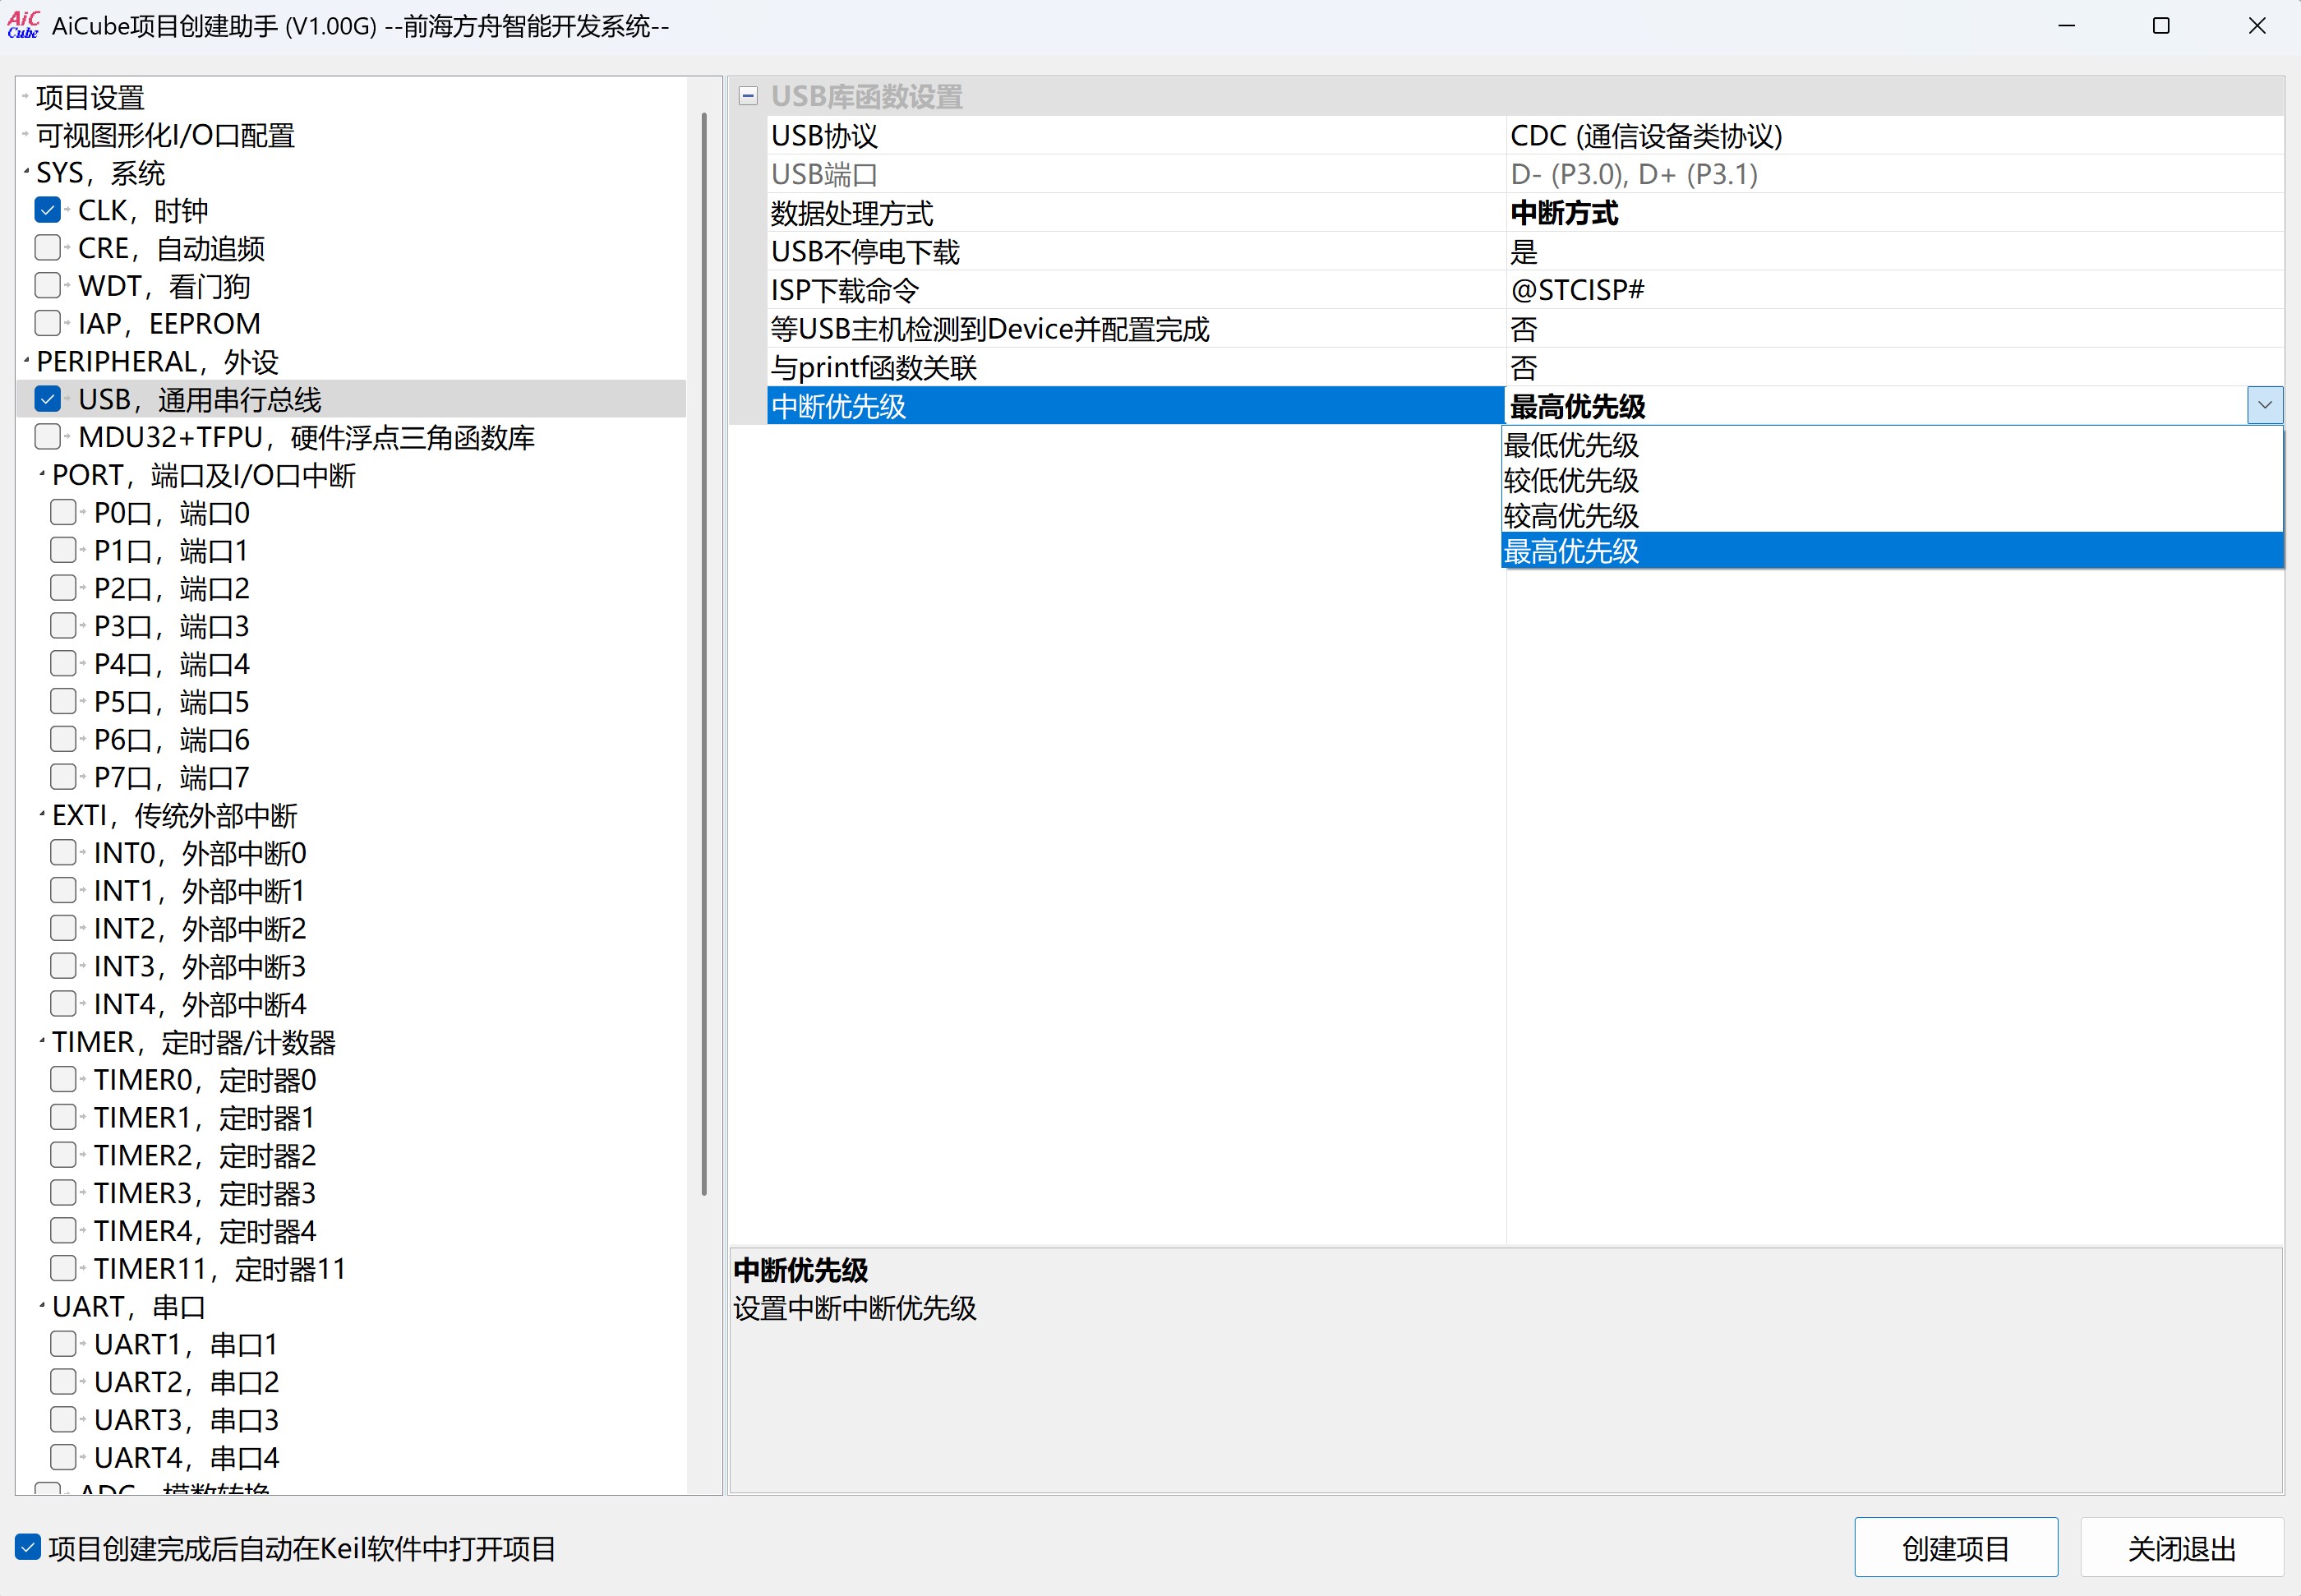Select P3口，端口3 tree item label

[171, 626]
